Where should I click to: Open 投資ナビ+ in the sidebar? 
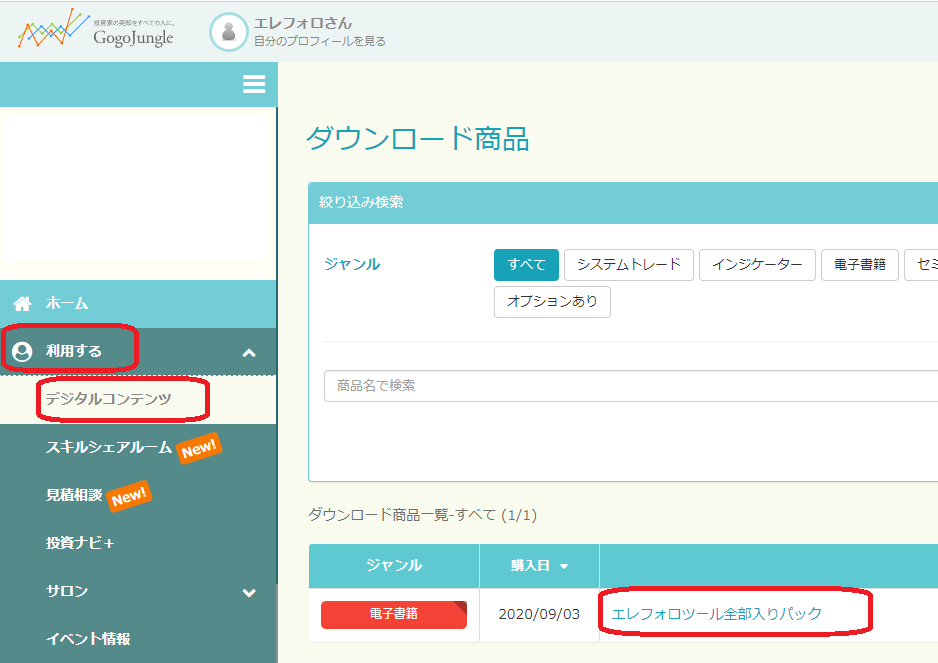[80, 543]
